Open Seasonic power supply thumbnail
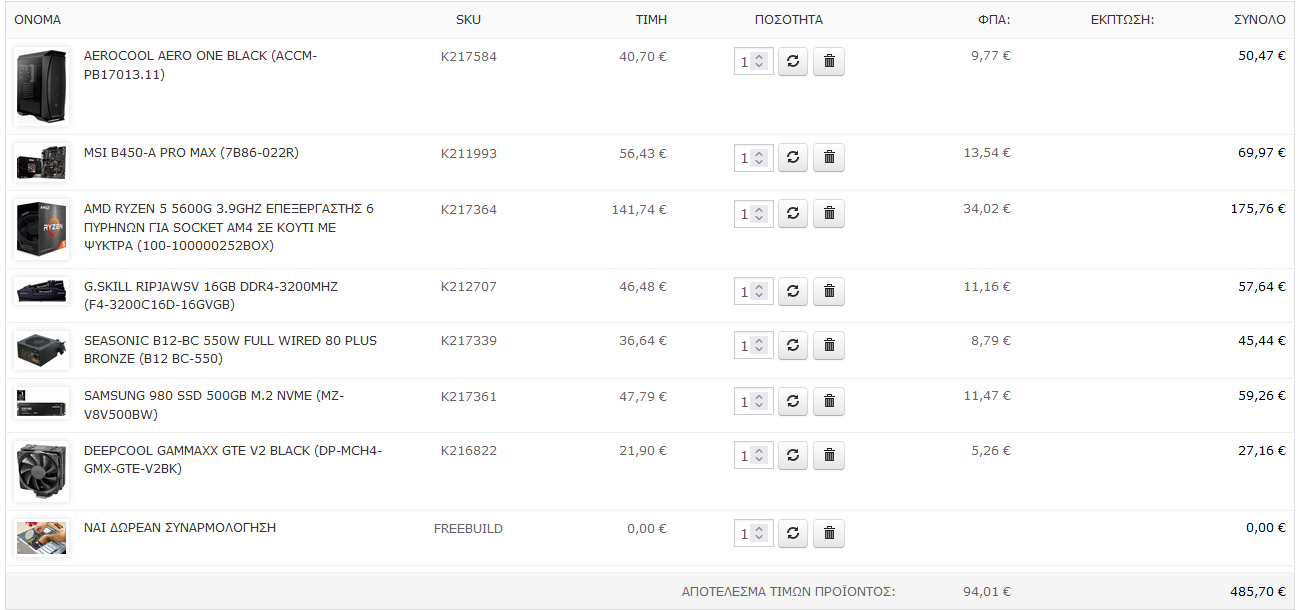 pyautogui.click(x=42, y=350)
